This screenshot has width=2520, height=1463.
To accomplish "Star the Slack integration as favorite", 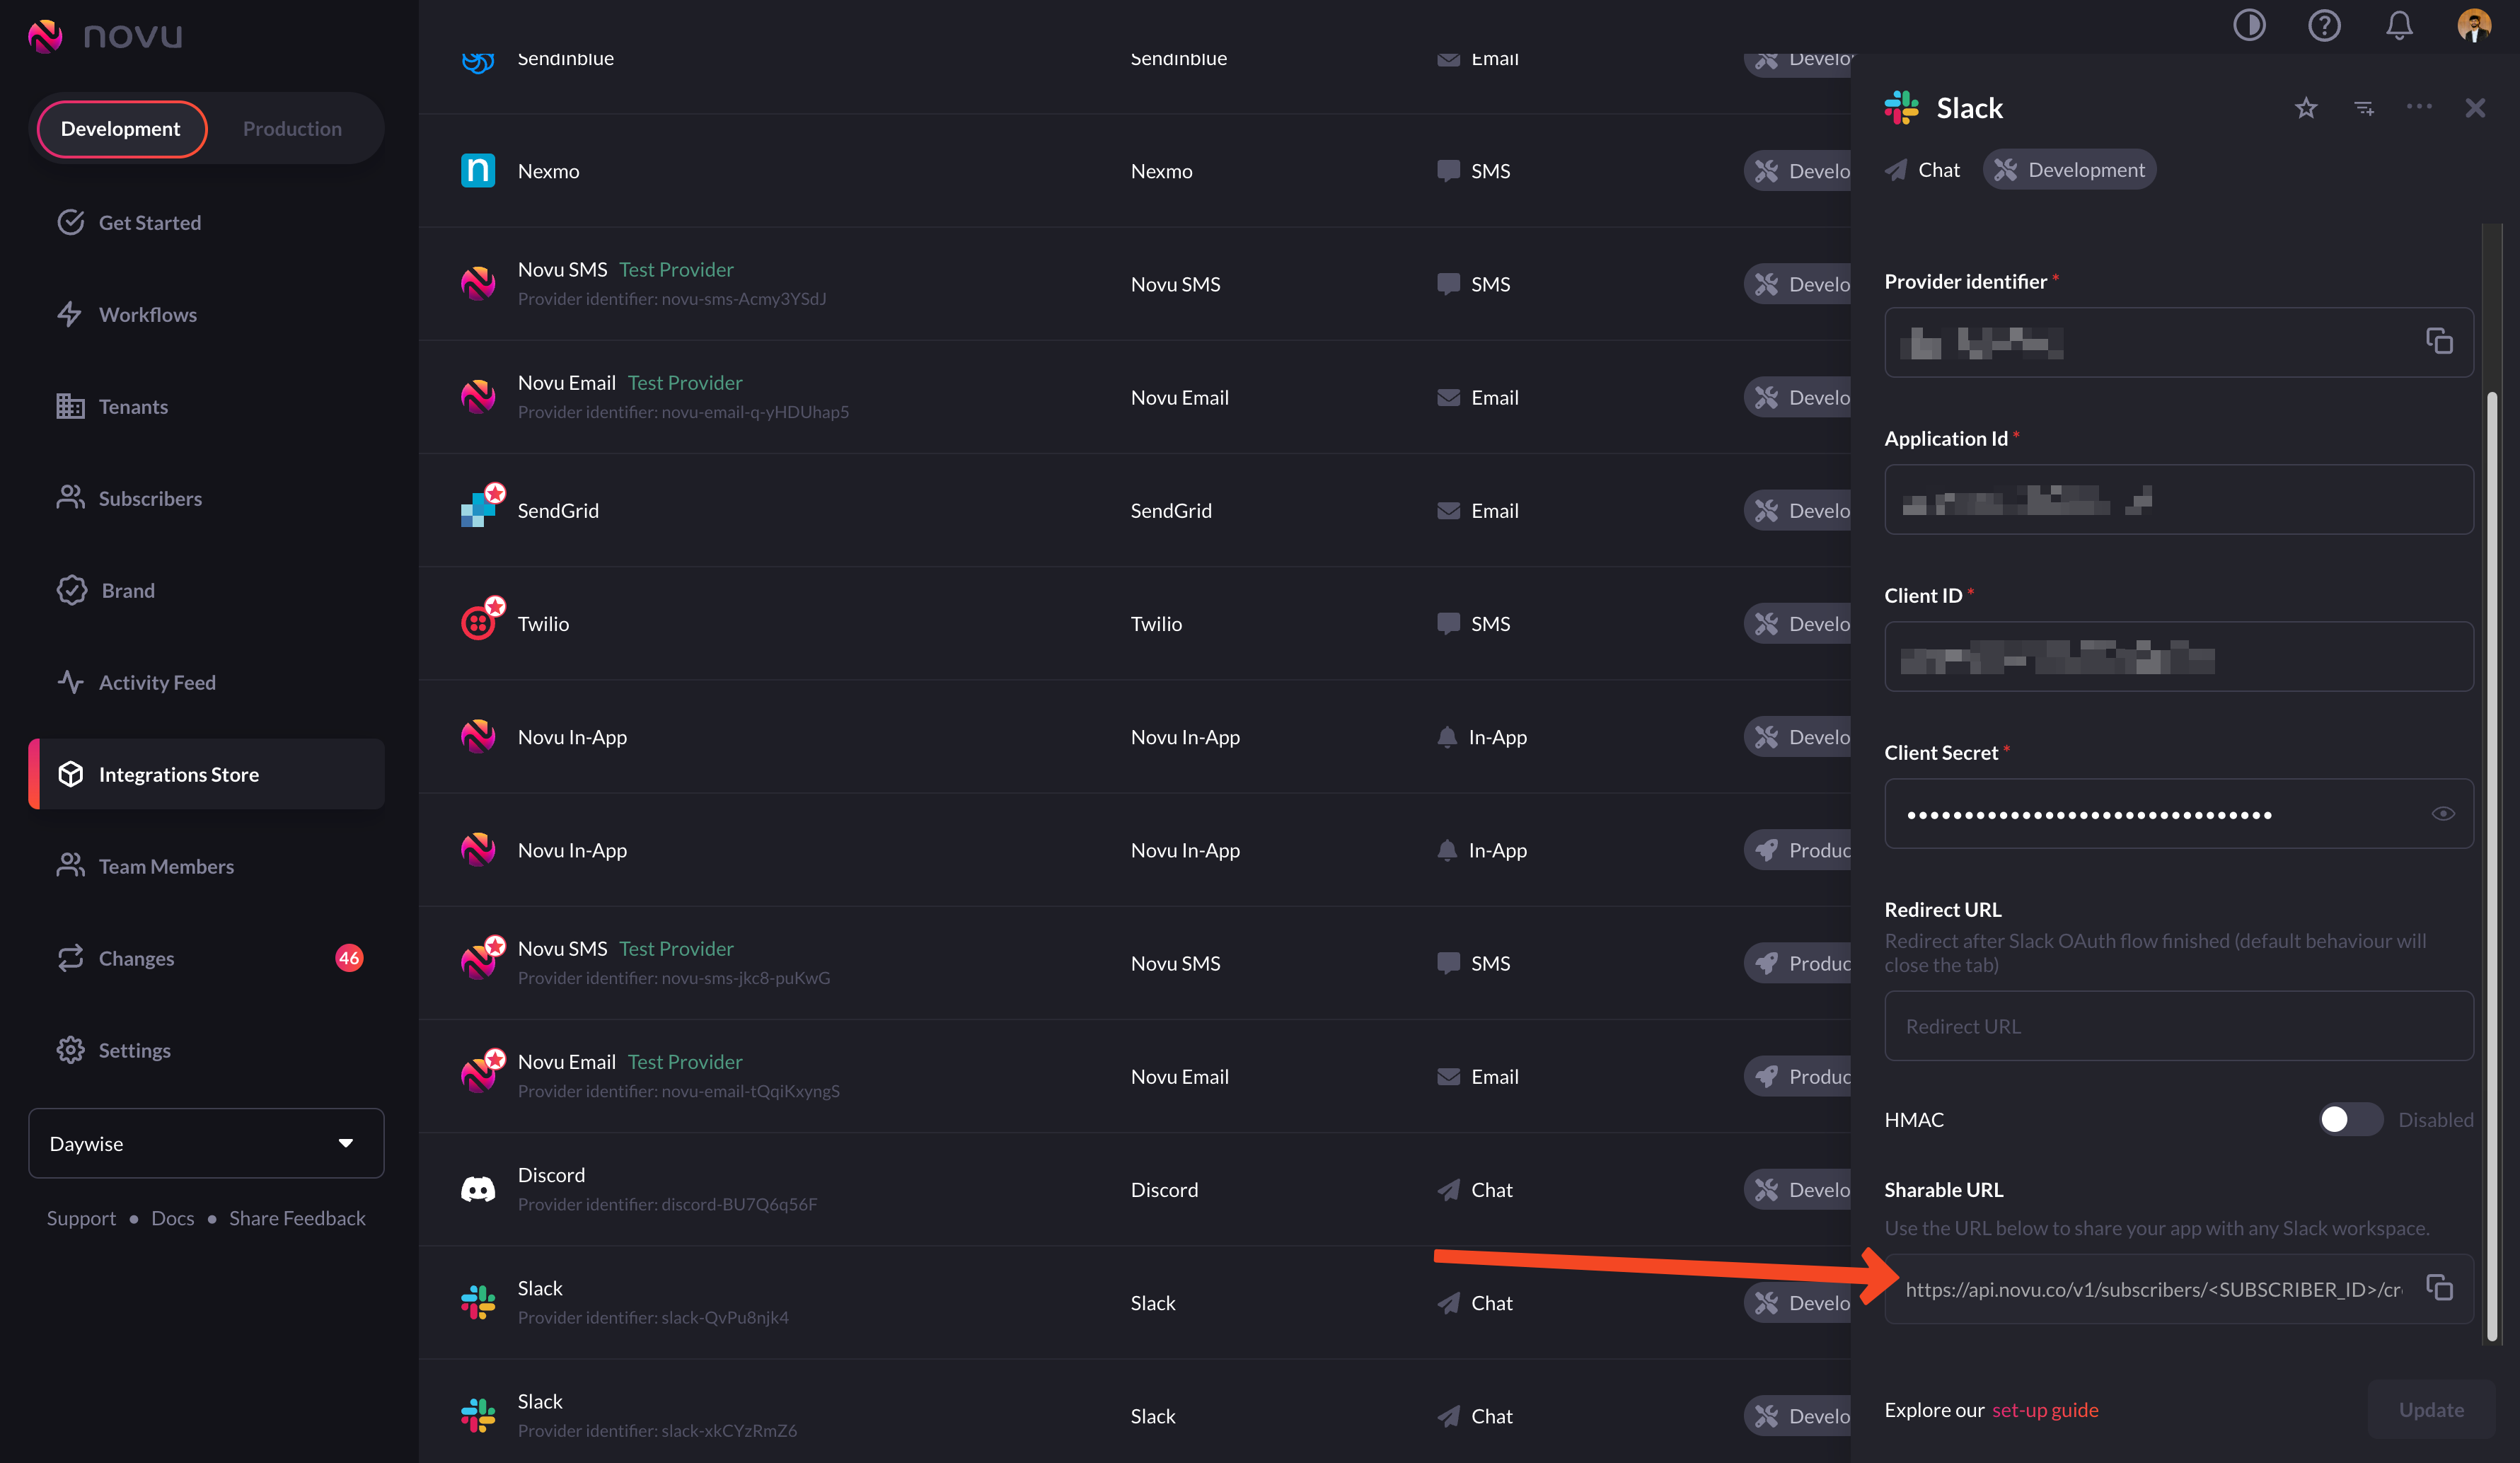I will click(2306, 108).
